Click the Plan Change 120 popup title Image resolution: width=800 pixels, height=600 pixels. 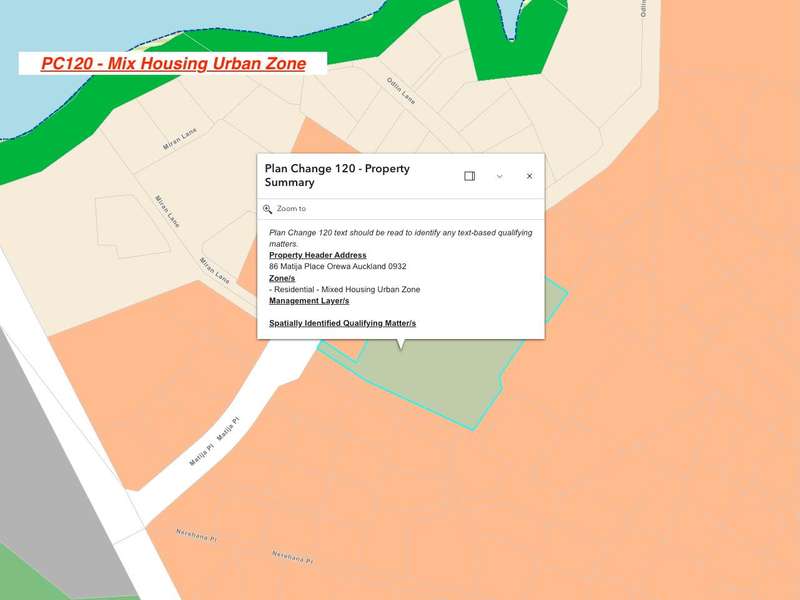[337, 175]
